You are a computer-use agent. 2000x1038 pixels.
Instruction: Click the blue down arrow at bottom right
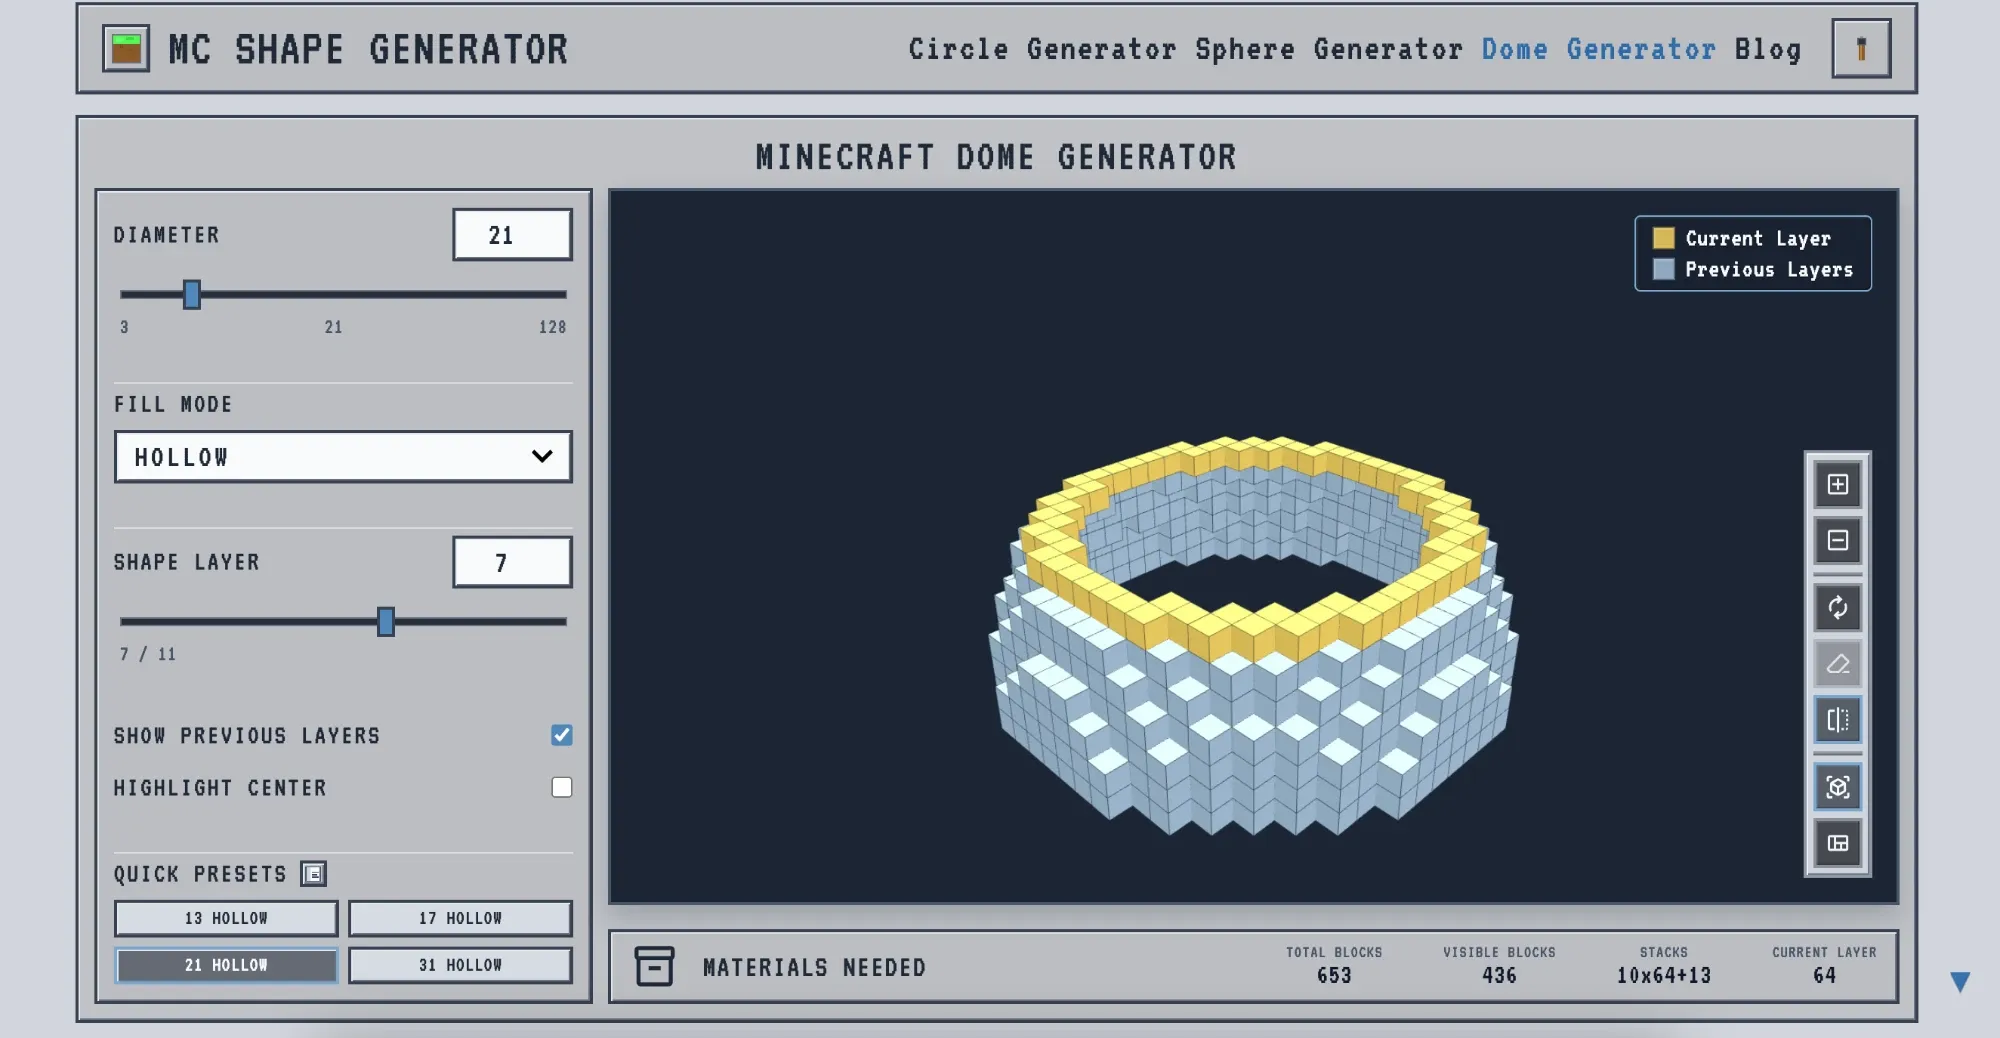[1960, 982]
